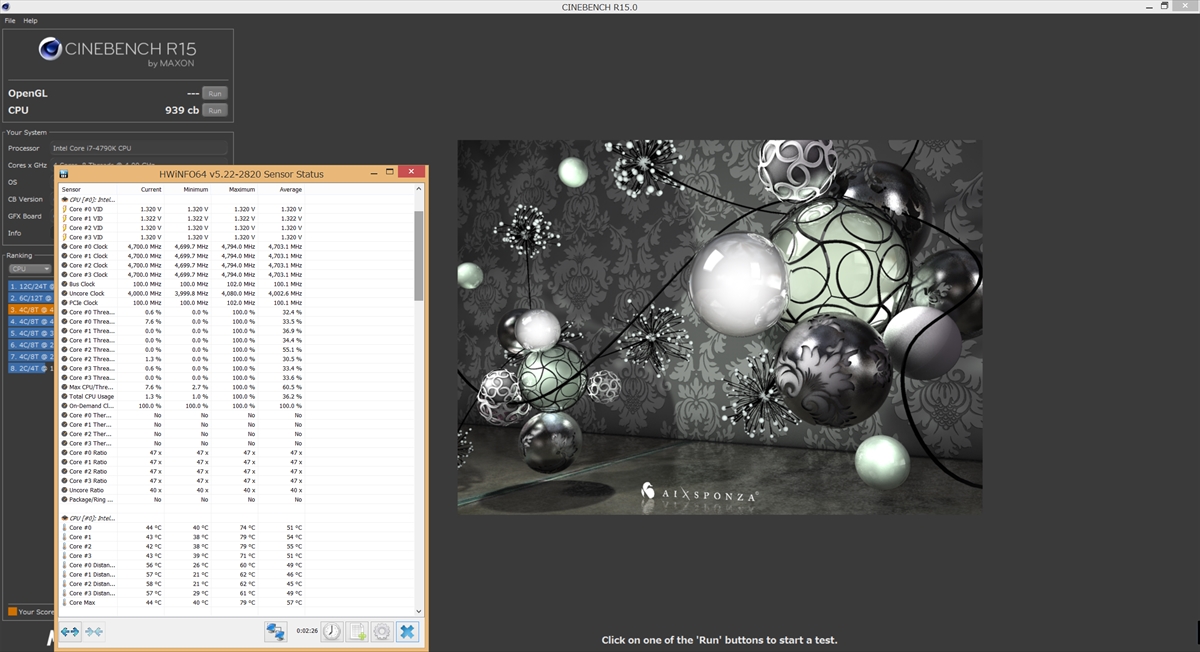Open the File menu
1200x652 pixels.
pos(10,20)
